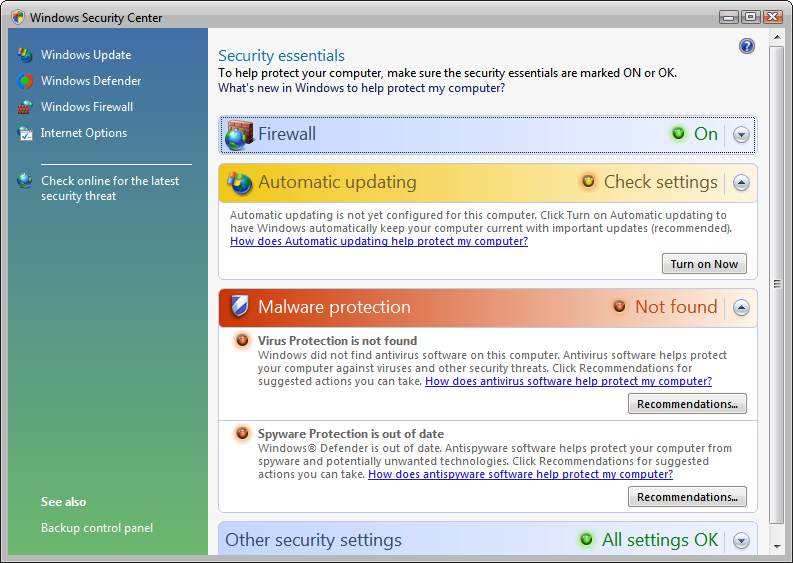The height and width of the screenshot is (563, 793).
Task: Click the vertical scrollbar down arrow
Action: coord(777,548)
